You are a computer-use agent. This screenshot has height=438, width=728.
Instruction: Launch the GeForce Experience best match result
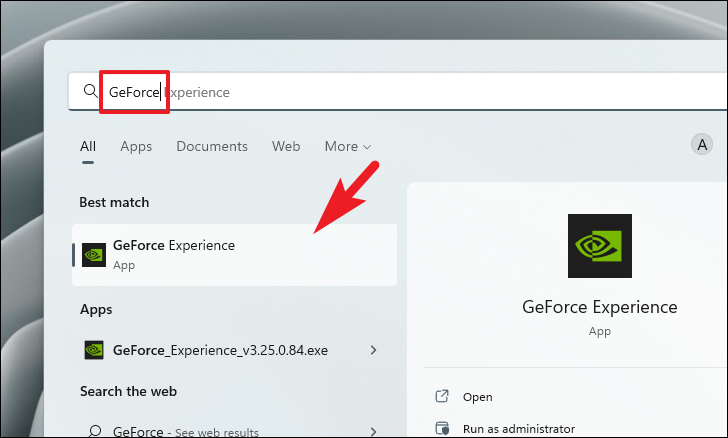click(x=234, y=255)
